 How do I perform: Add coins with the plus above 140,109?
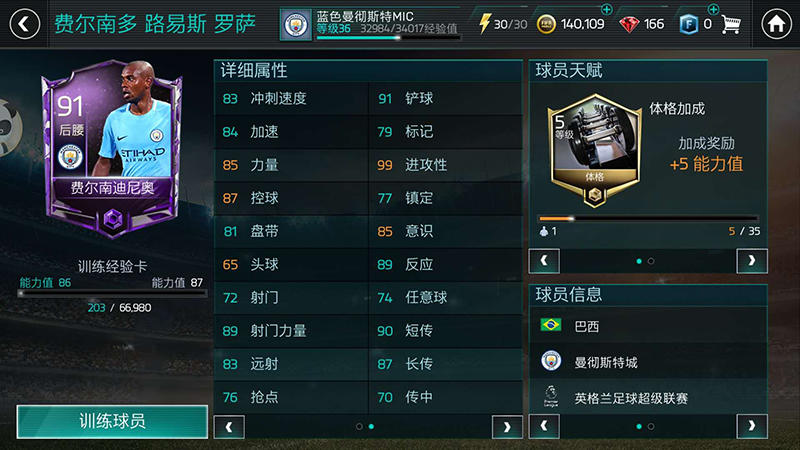606,9
